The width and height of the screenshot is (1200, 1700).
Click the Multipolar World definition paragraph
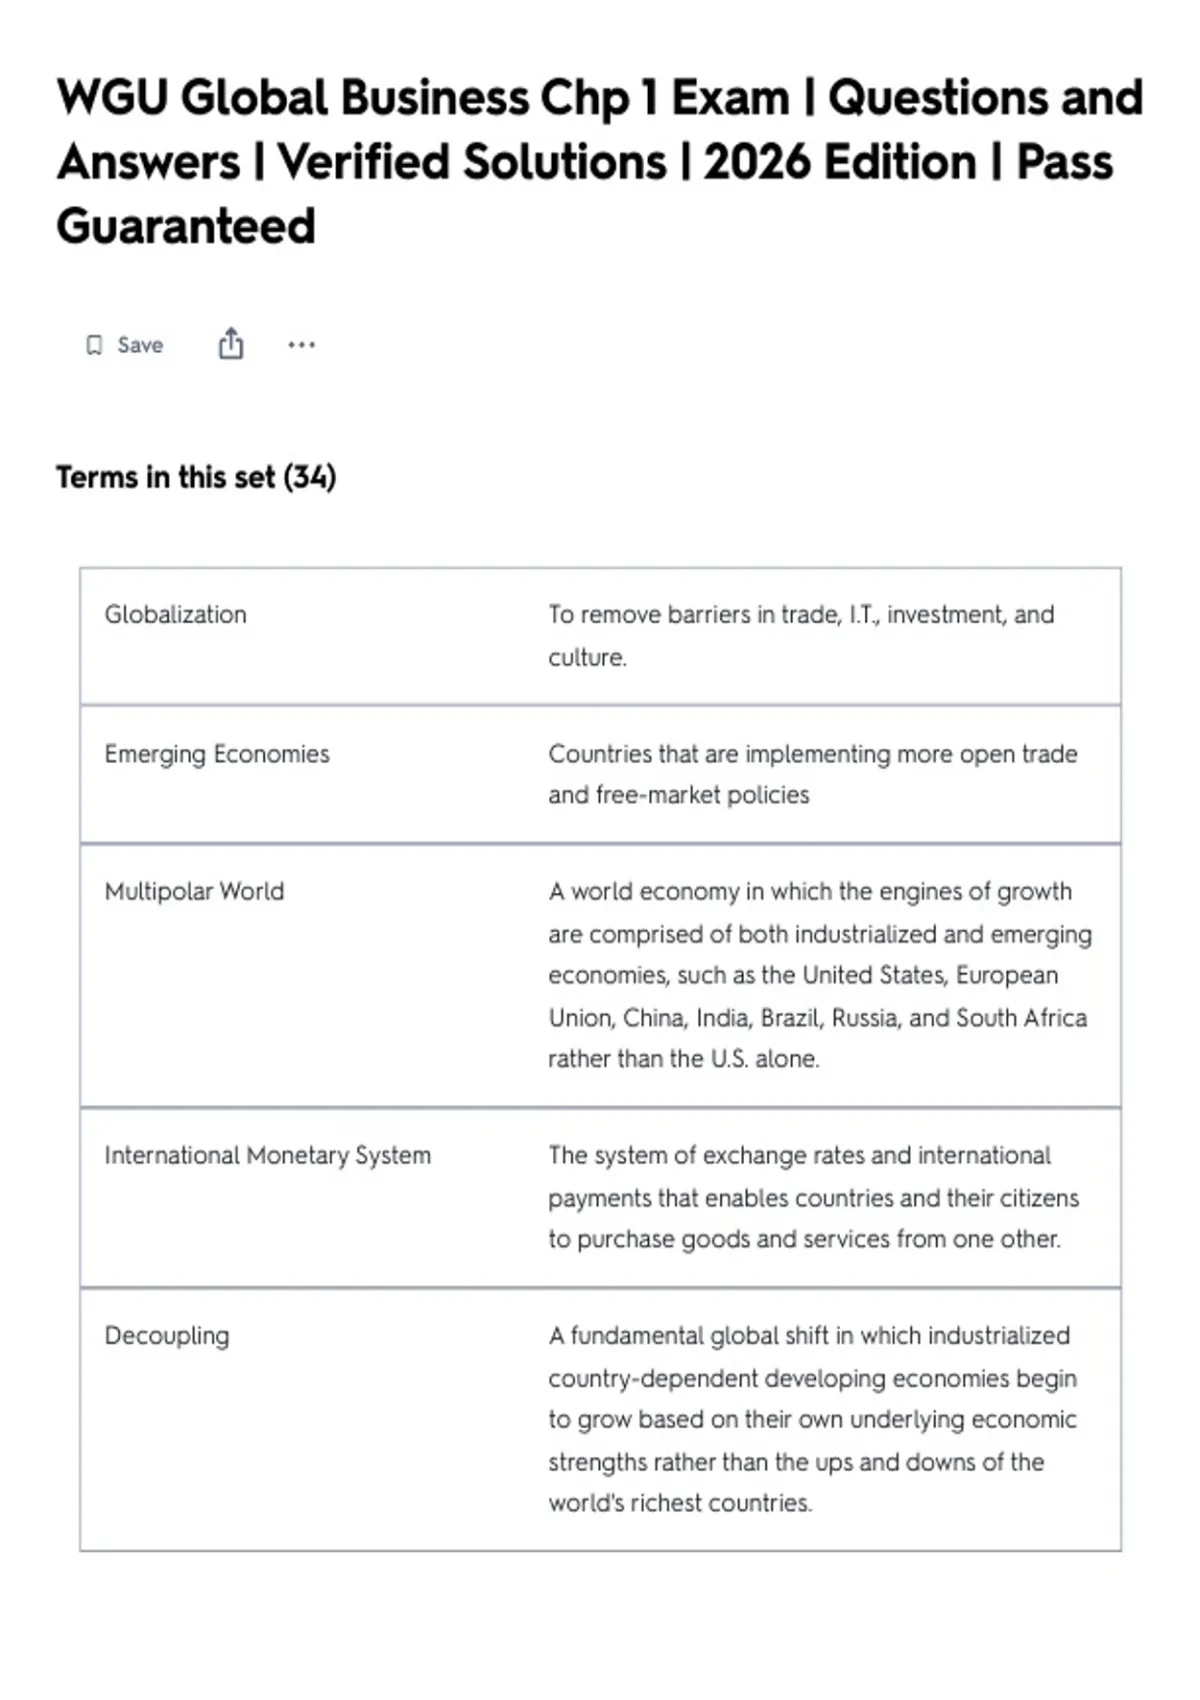point(820,975)
